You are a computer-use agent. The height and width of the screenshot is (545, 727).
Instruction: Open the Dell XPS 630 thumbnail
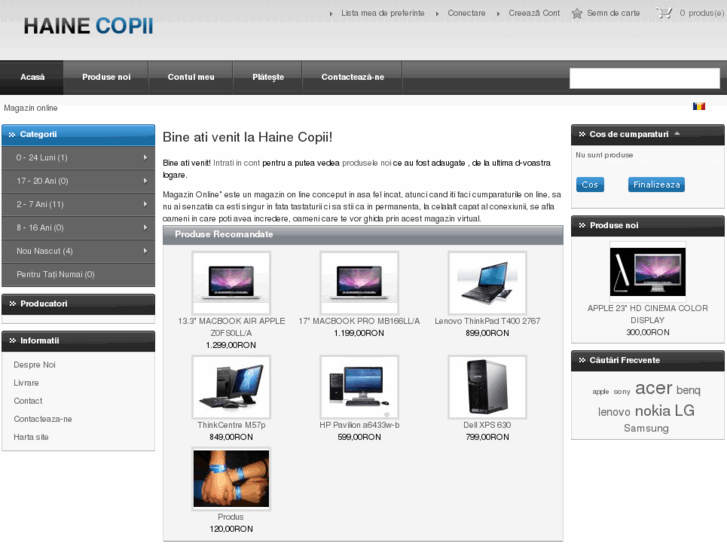pos(487,387)
